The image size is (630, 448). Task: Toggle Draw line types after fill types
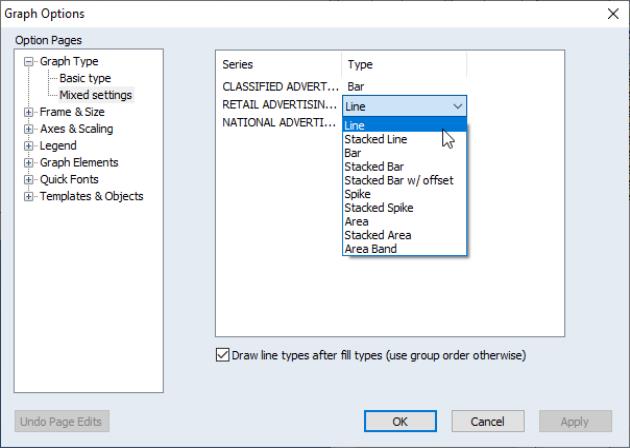click(222, 355)
